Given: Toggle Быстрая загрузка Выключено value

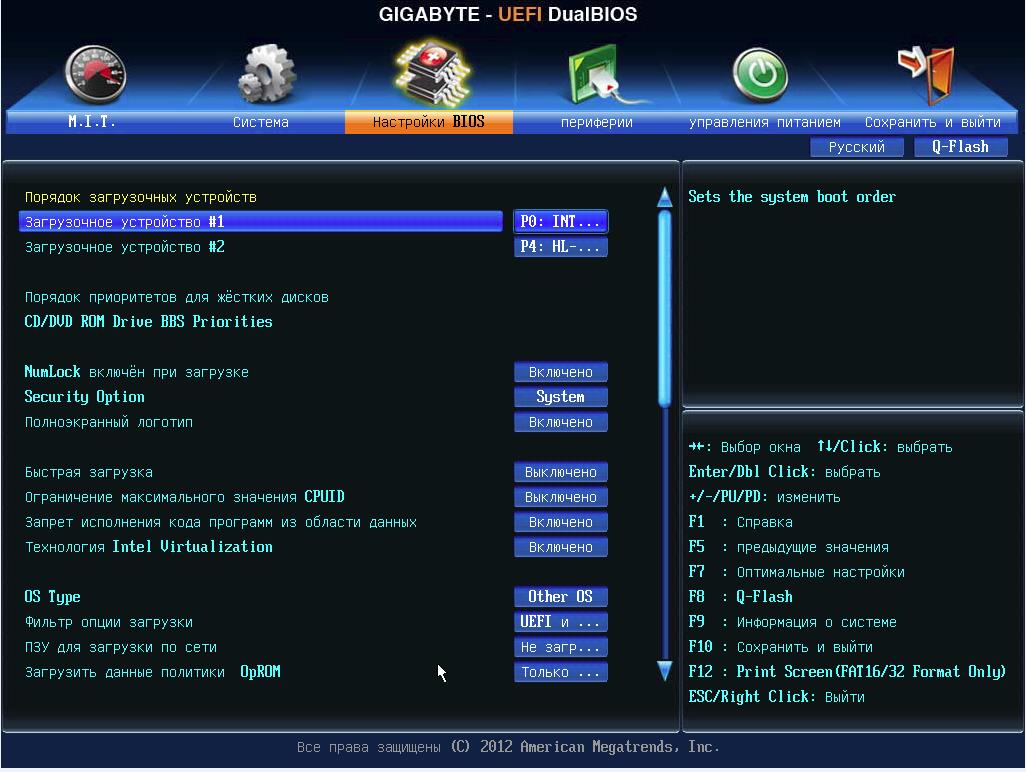Looking at the screenshot, I should (x=561, y=472).
